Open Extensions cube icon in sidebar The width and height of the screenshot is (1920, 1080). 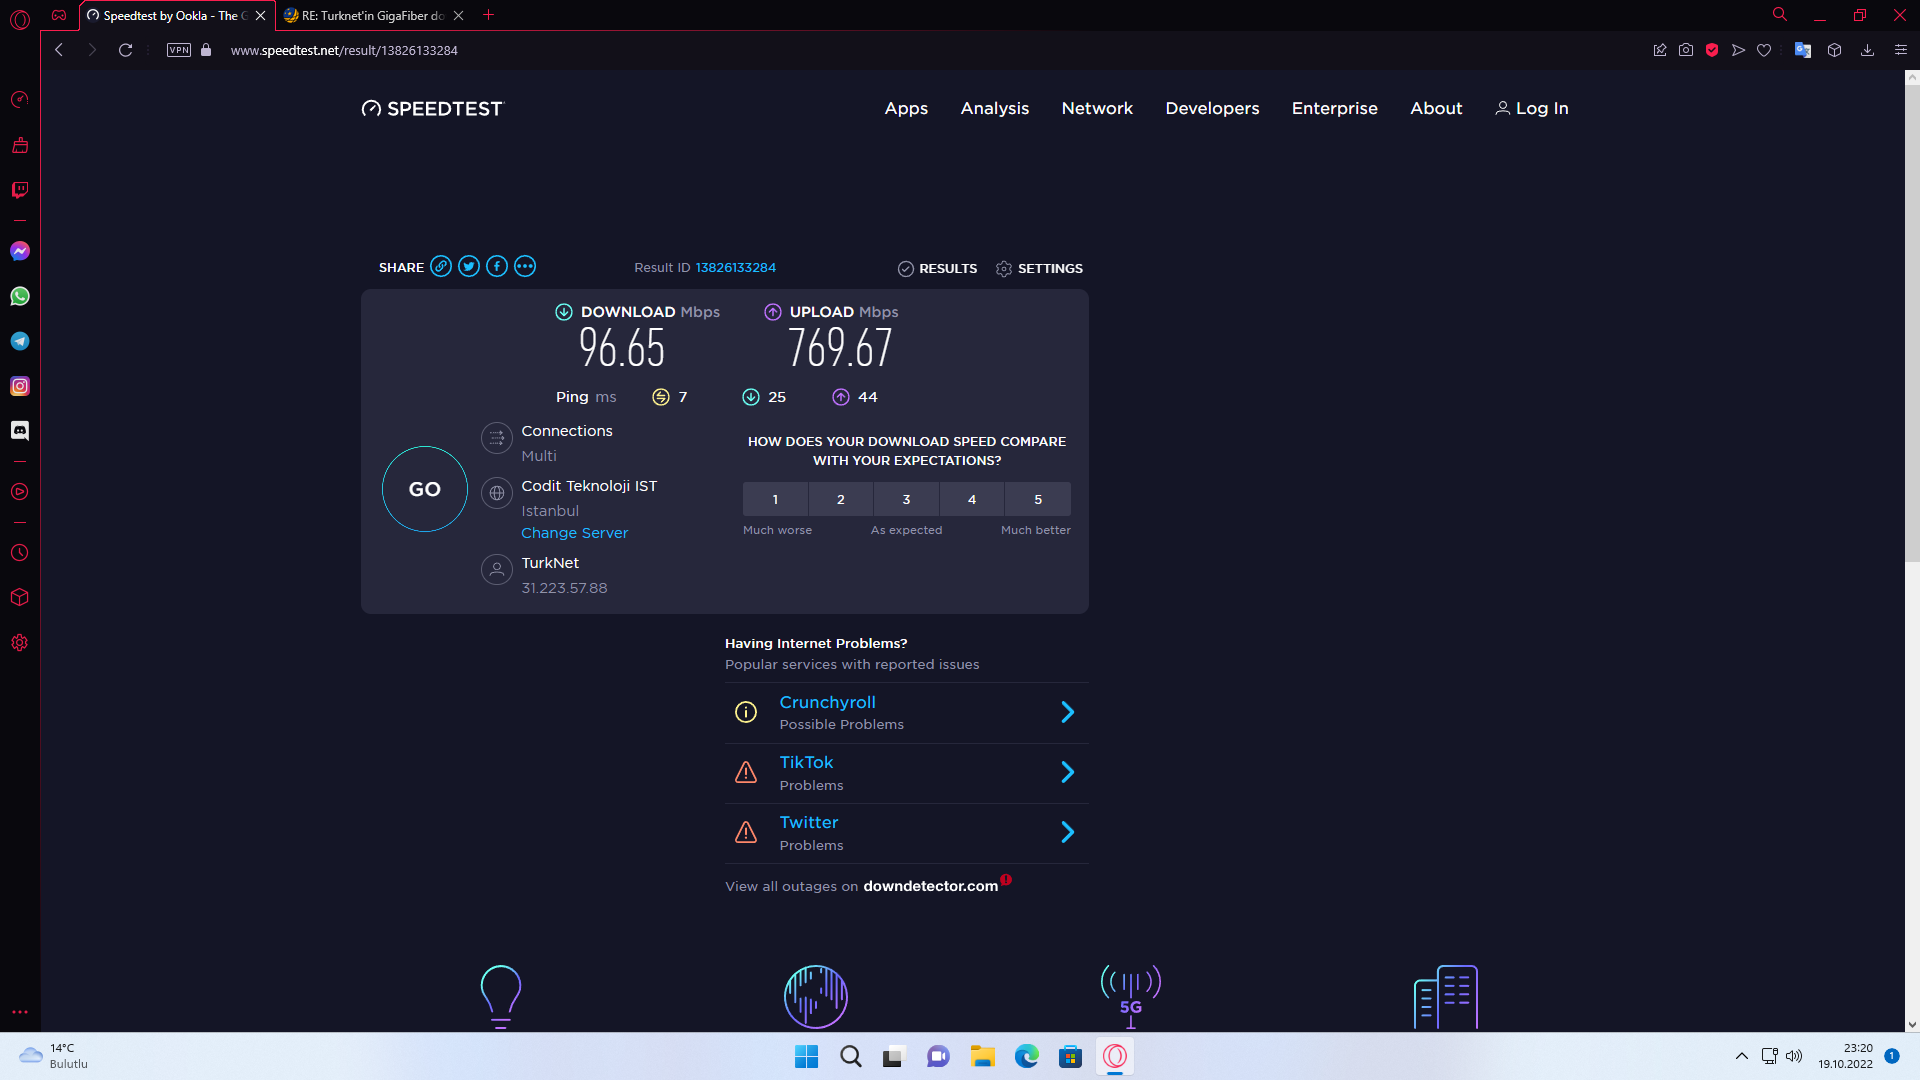[x=20, y=597]
